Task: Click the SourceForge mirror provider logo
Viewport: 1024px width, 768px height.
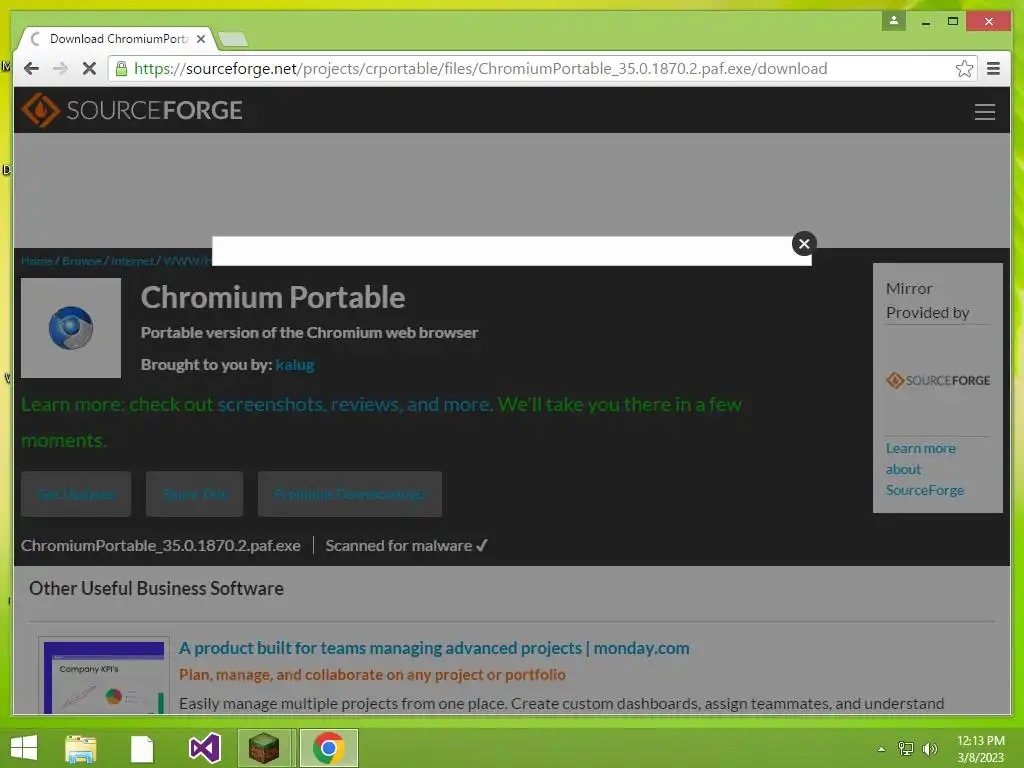Action: [x=938, y=380]
